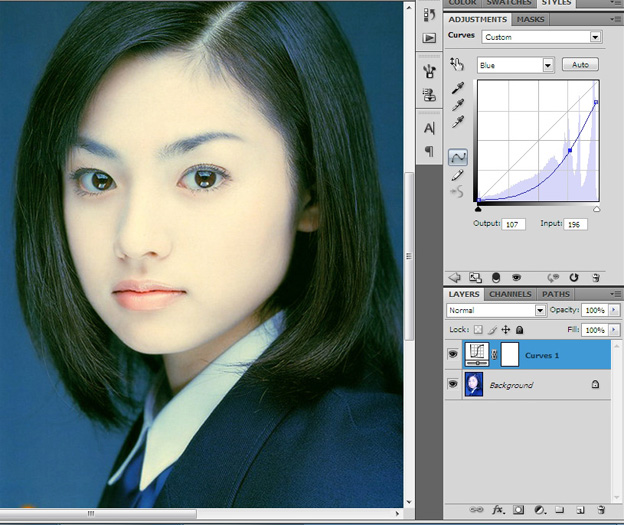Click the black point slider triangle
624x525 pixels.
click(x=478, y=209)
